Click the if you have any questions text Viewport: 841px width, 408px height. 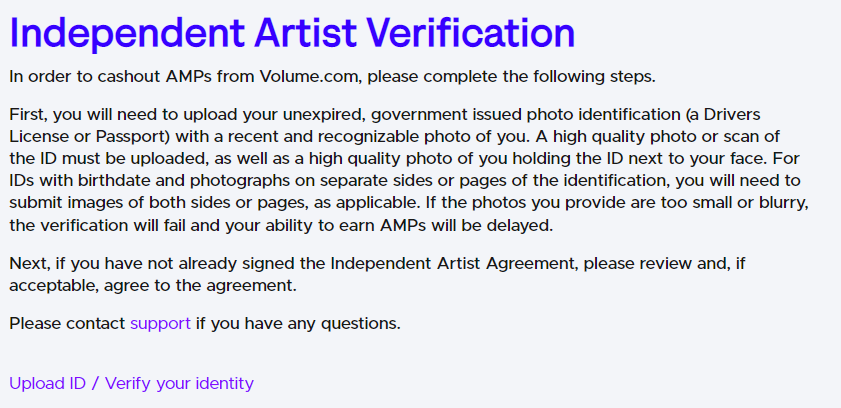point(298,324)
